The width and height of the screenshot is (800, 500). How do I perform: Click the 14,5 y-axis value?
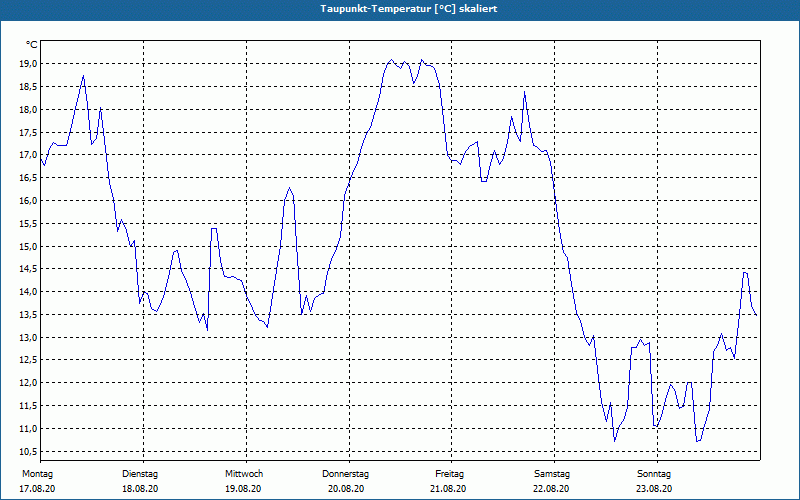pos(29,269)
